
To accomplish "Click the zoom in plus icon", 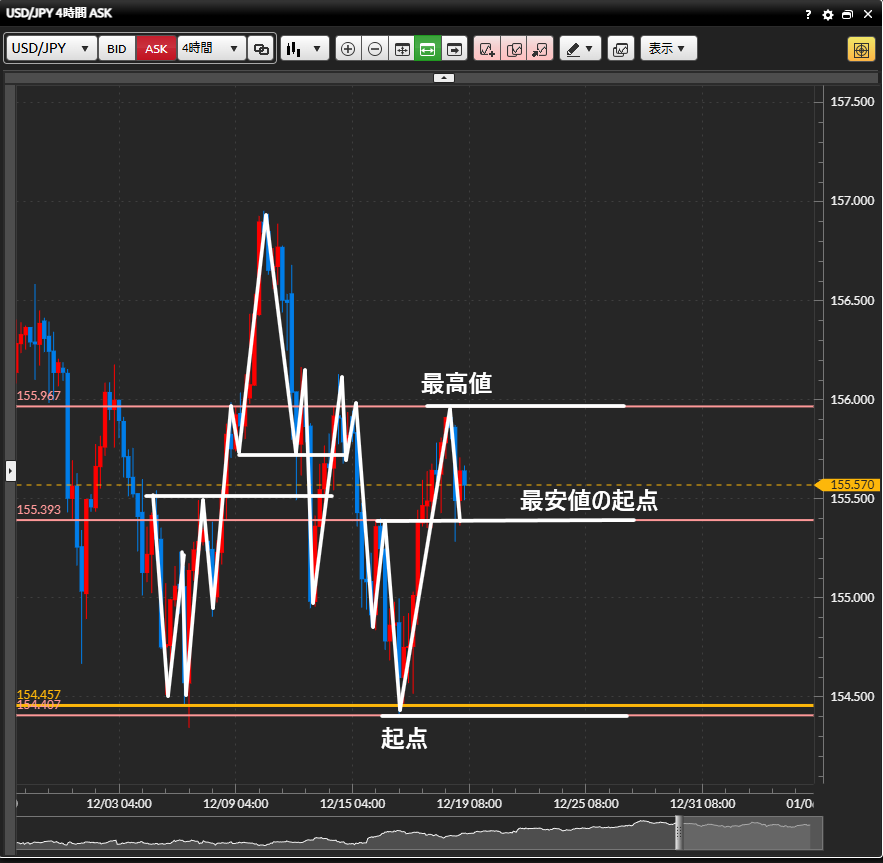I will (x=348, y=49).
